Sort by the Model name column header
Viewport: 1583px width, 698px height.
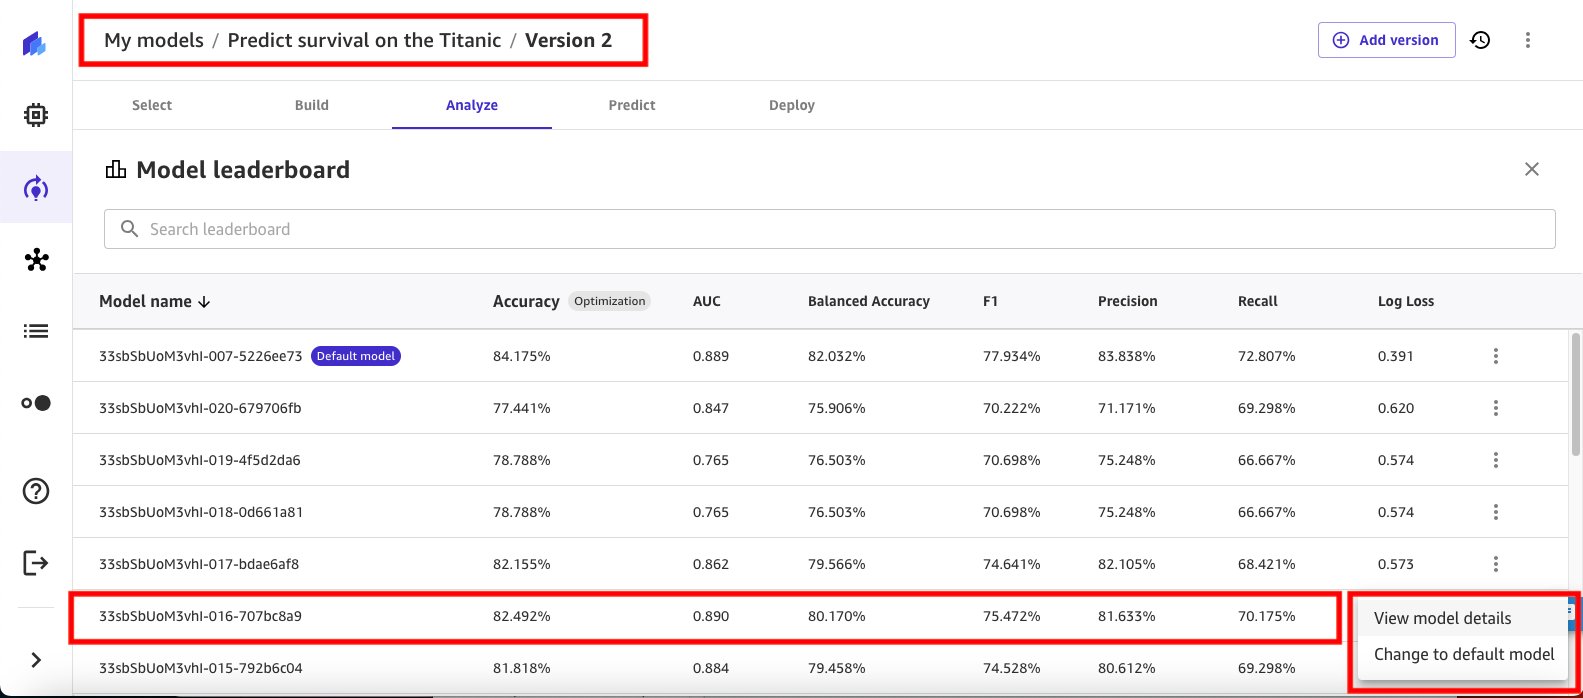tap(154, 301)
